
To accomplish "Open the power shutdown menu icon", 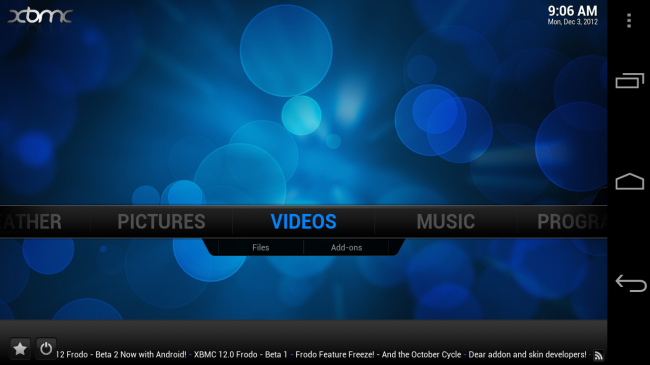I will point(46,348).
